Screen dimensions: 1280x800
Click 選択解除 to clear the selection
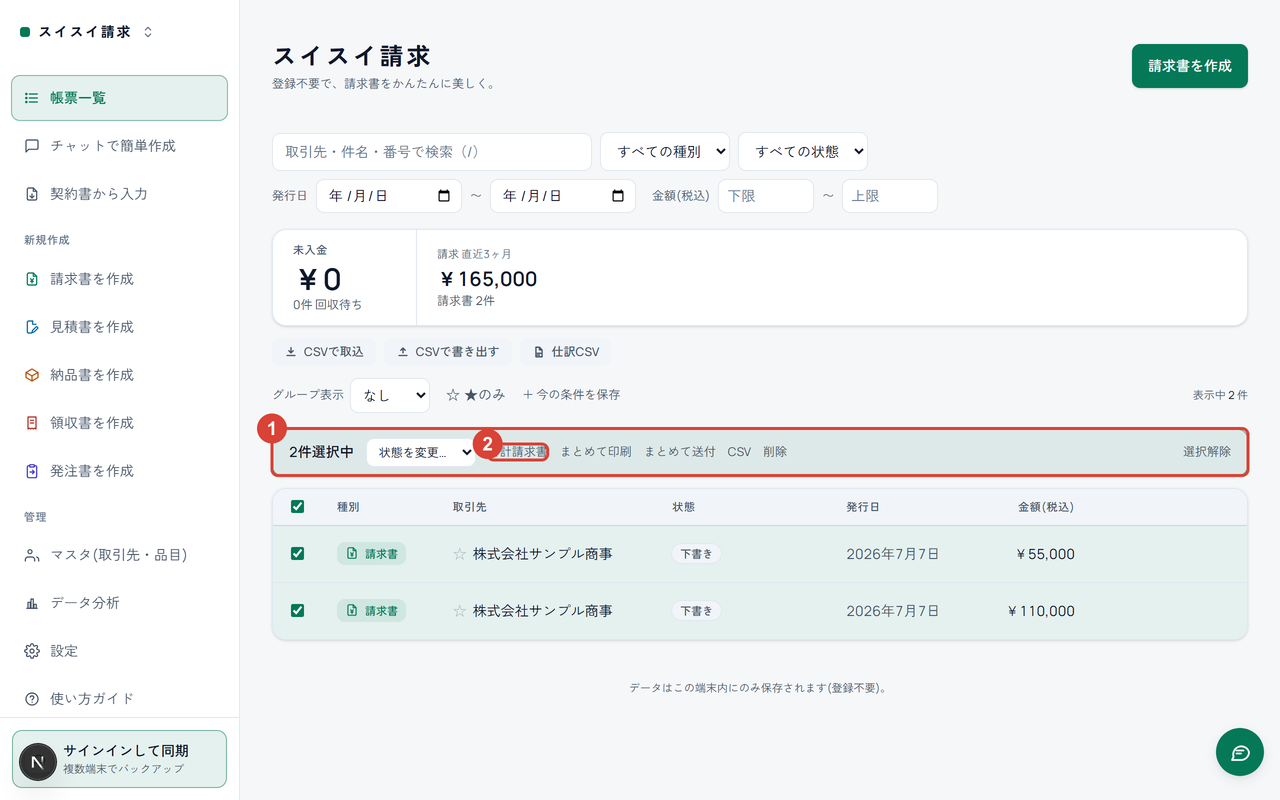[1207, 452]
